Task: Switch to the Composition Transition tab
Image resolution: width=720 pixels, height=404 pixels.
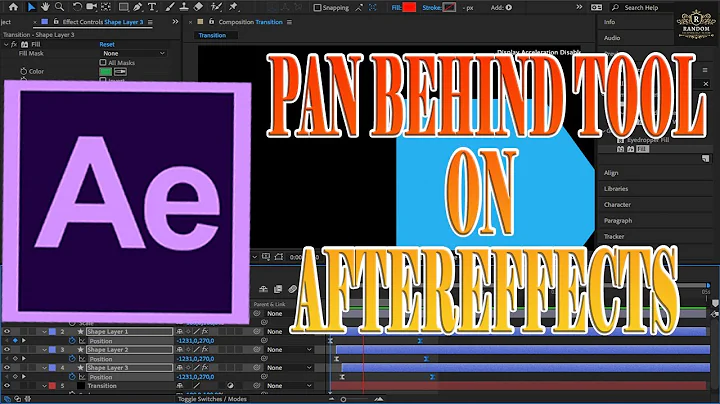Action: 250,22
